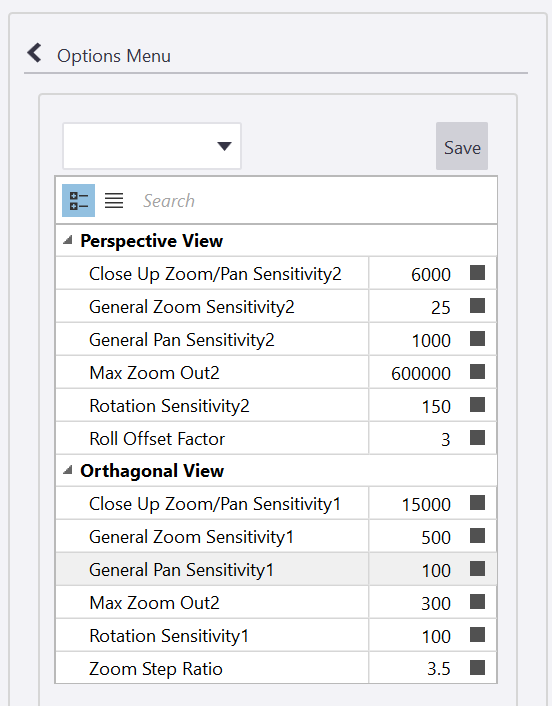Open the empty preset dropdown
Screen dimensions: 552x706
coord(152,146)
